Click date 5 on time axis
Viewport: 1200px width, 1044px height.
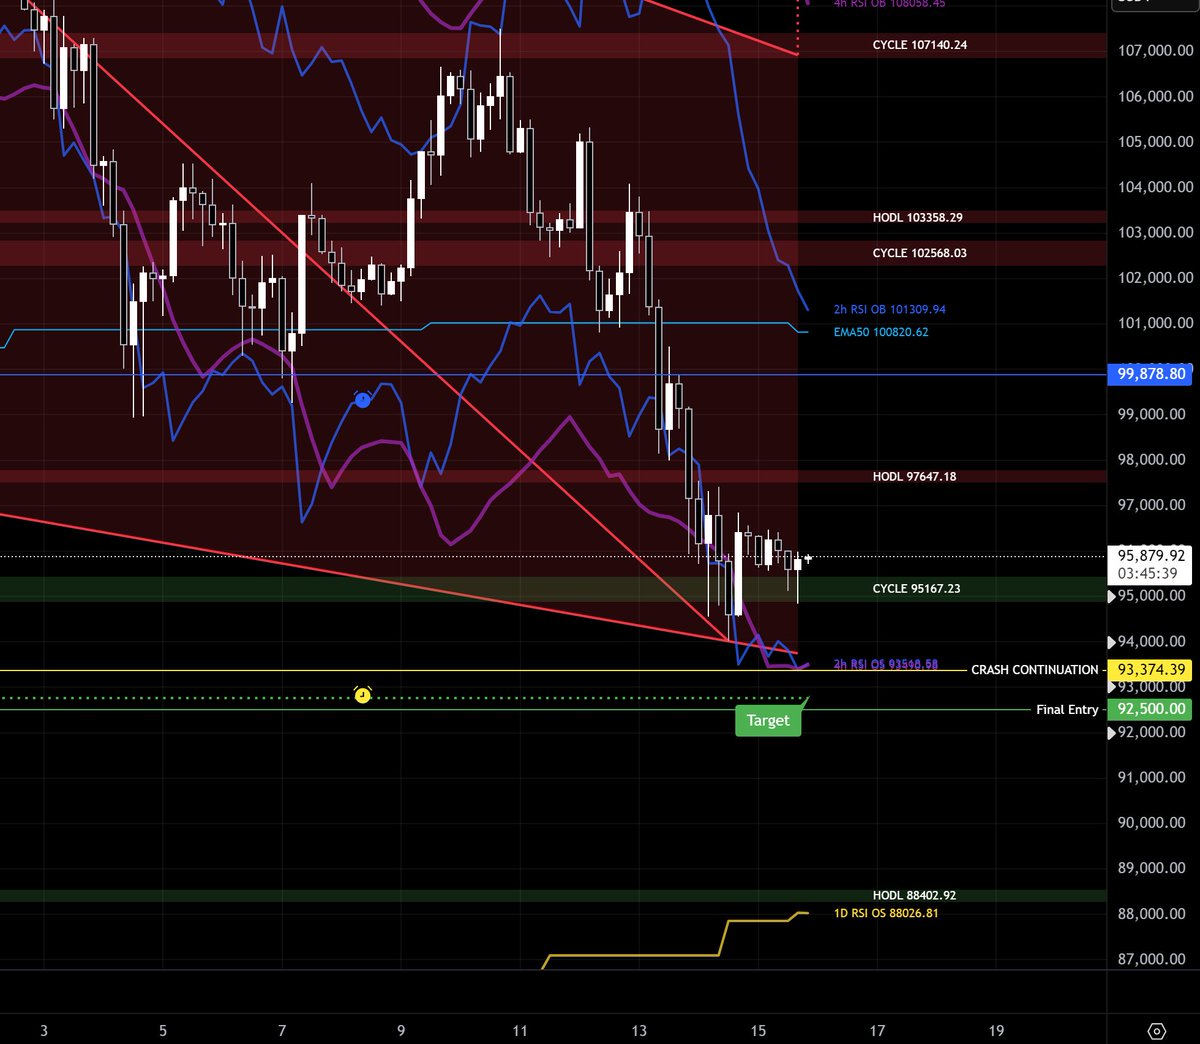[163, 1030]
